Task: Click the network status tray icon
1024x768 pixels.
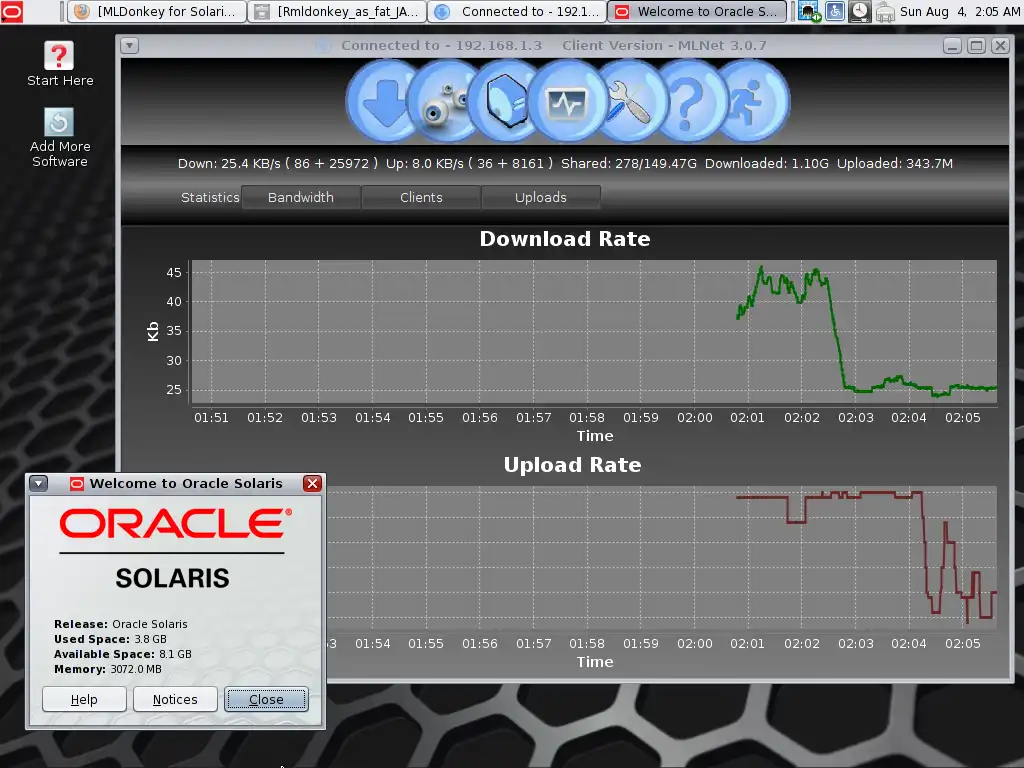Action: (x=810, y=12)
